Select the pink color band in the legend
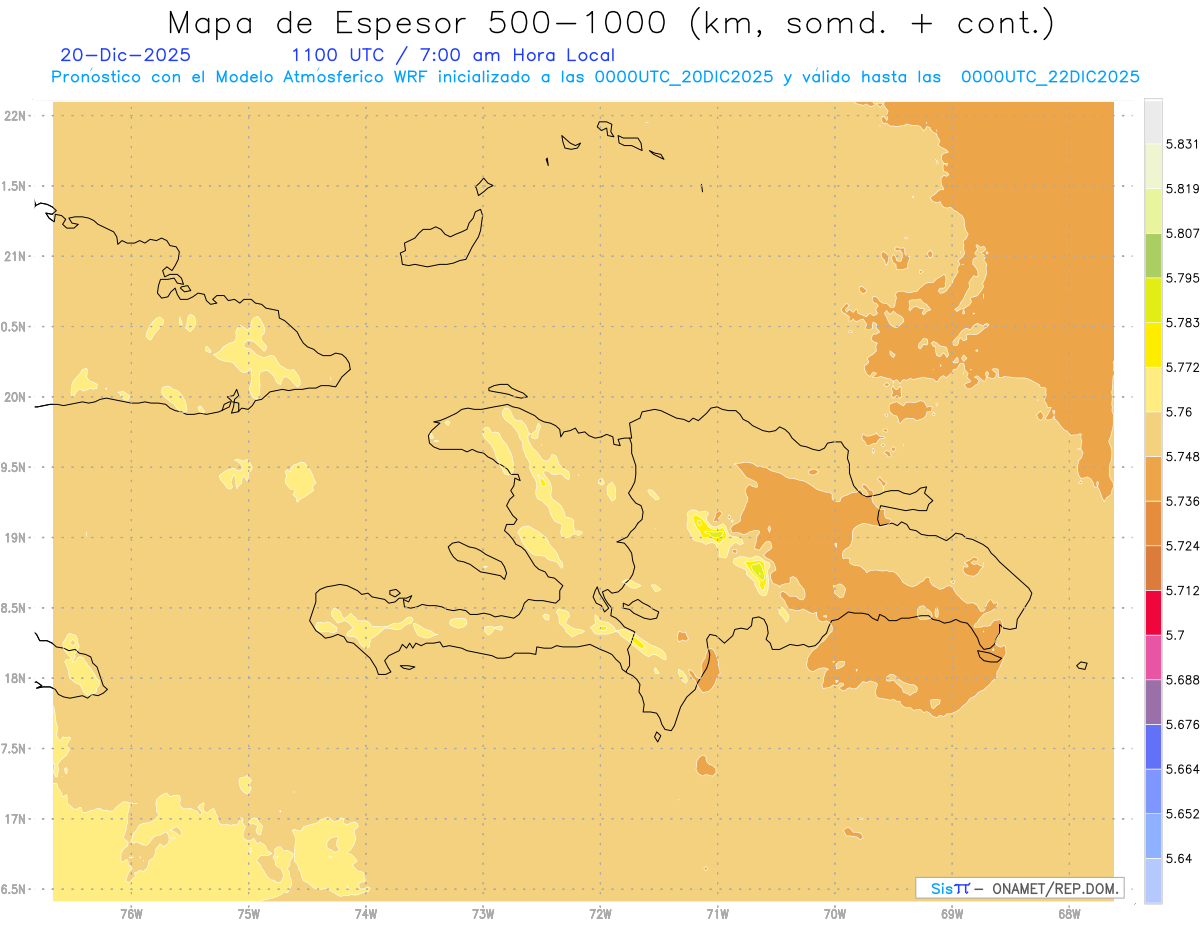Viewport: 1200px width, 927px height. 1153,657
